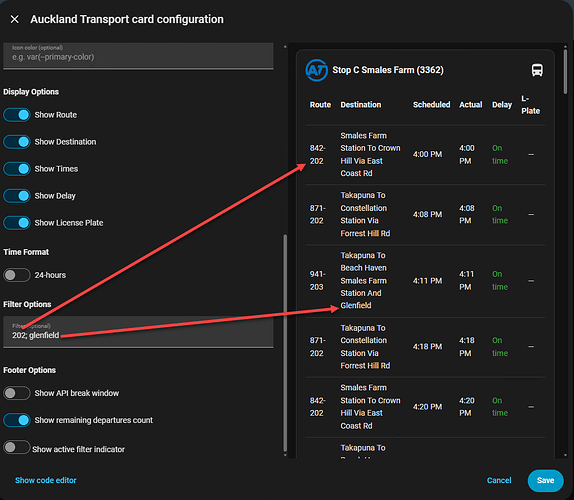This screenshot has width=574, height=500.
Task: Click the Route column header
Action: pyautogui.click(x=320, y=105)
